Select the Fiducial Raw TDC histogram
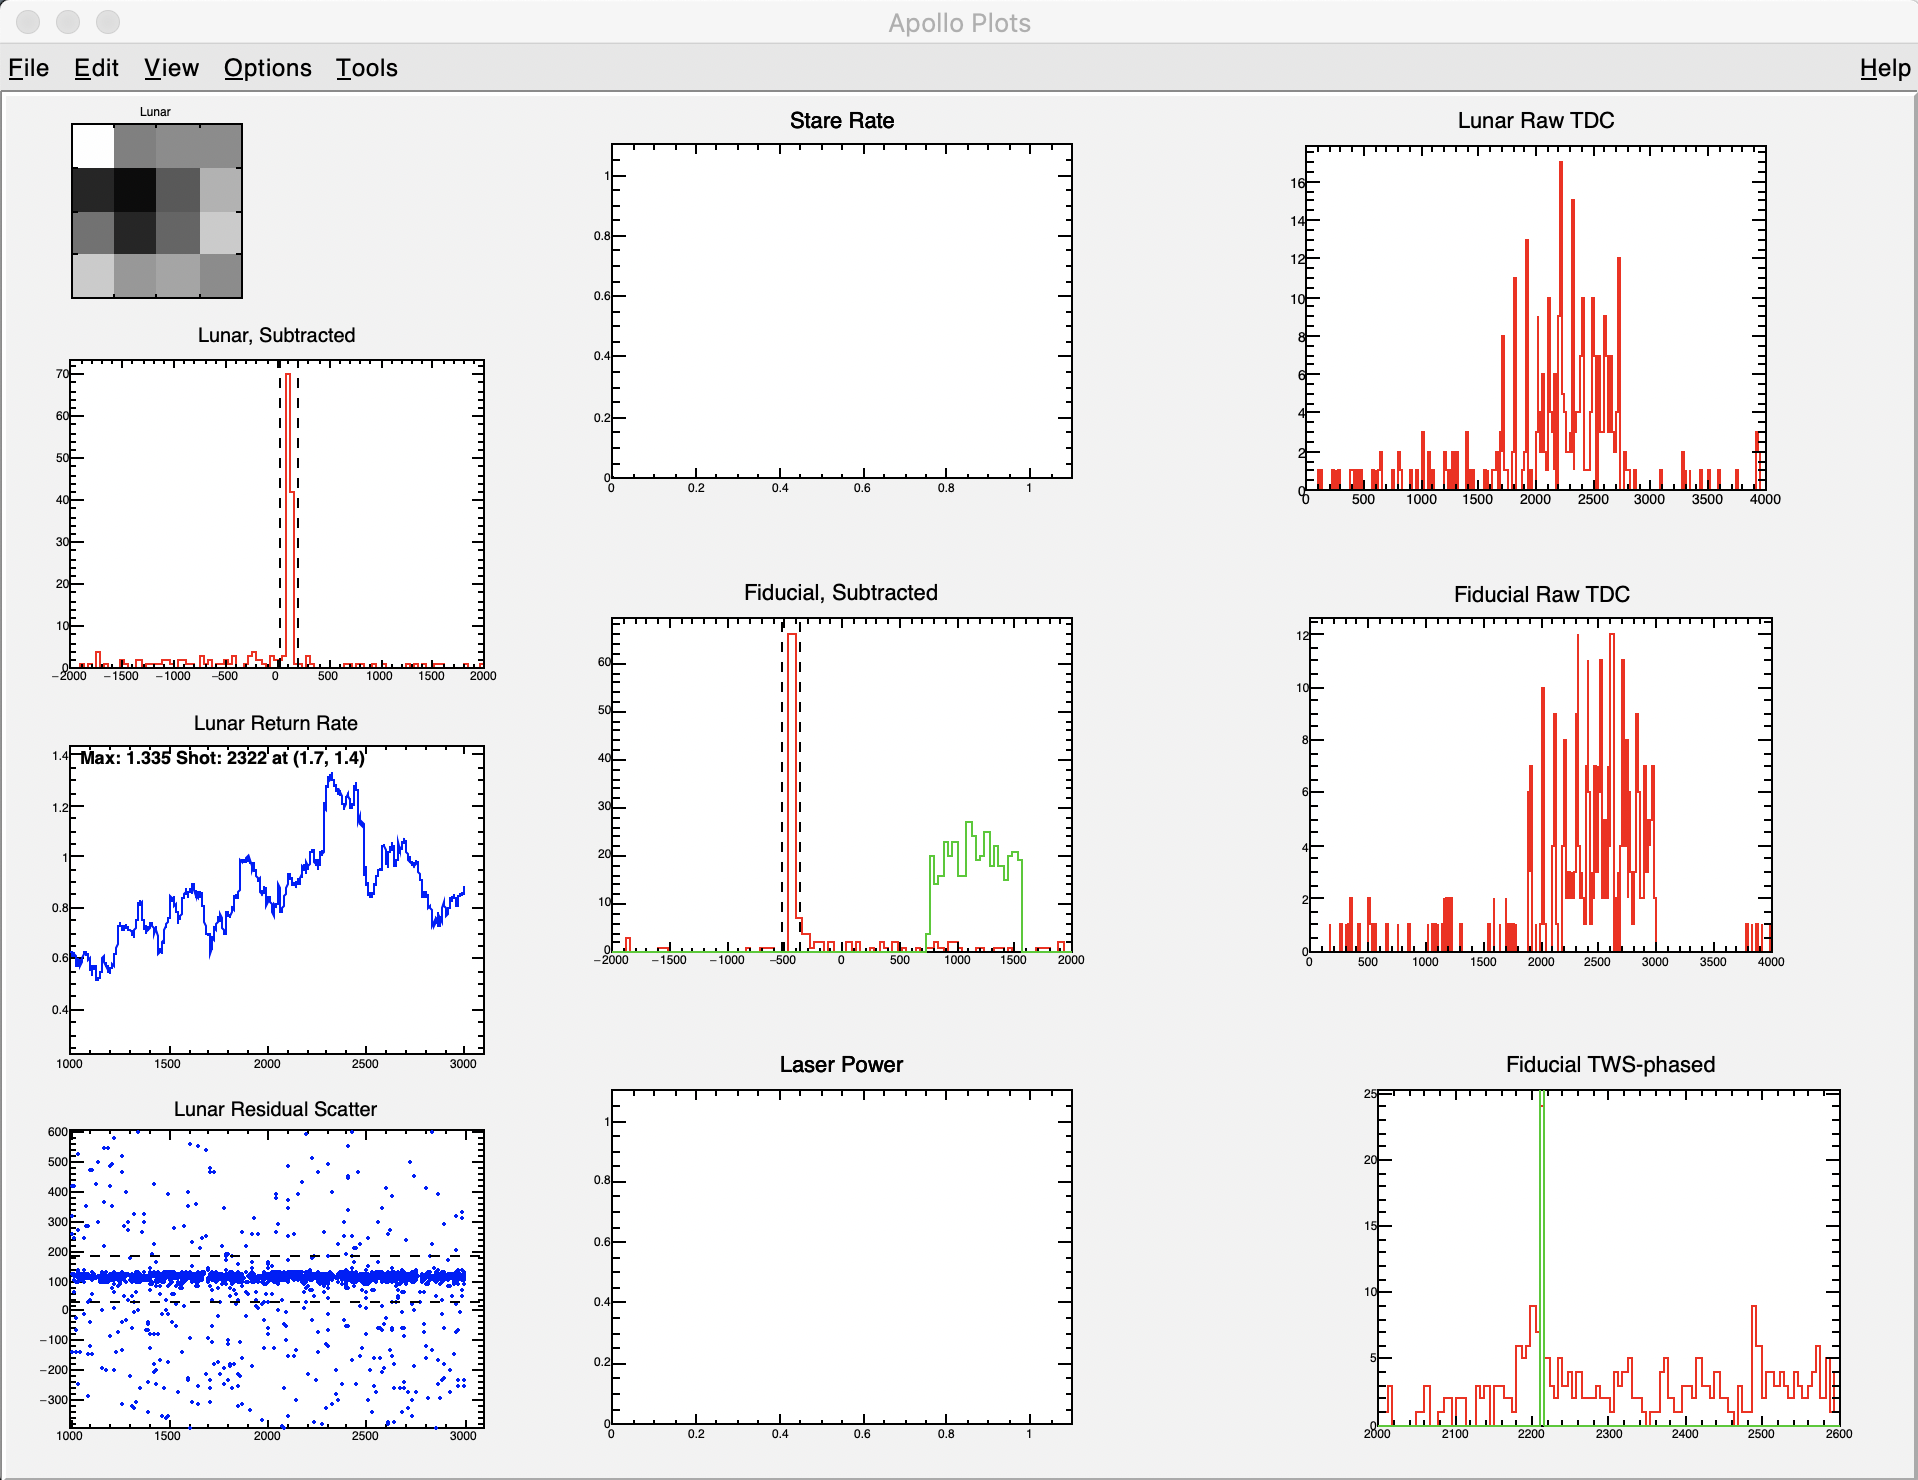The height and width of the screenshot is (1480, 1918). pyautogui.click(x=1541, y=785)
